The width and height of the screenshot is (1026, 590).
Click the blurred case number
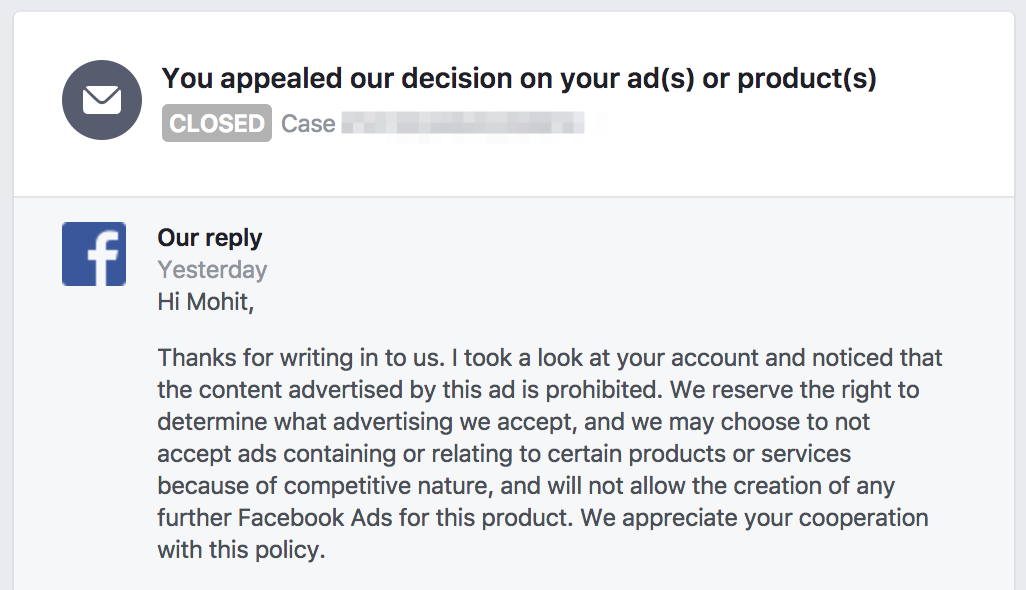pyautogui.click(x=462, y=124)
